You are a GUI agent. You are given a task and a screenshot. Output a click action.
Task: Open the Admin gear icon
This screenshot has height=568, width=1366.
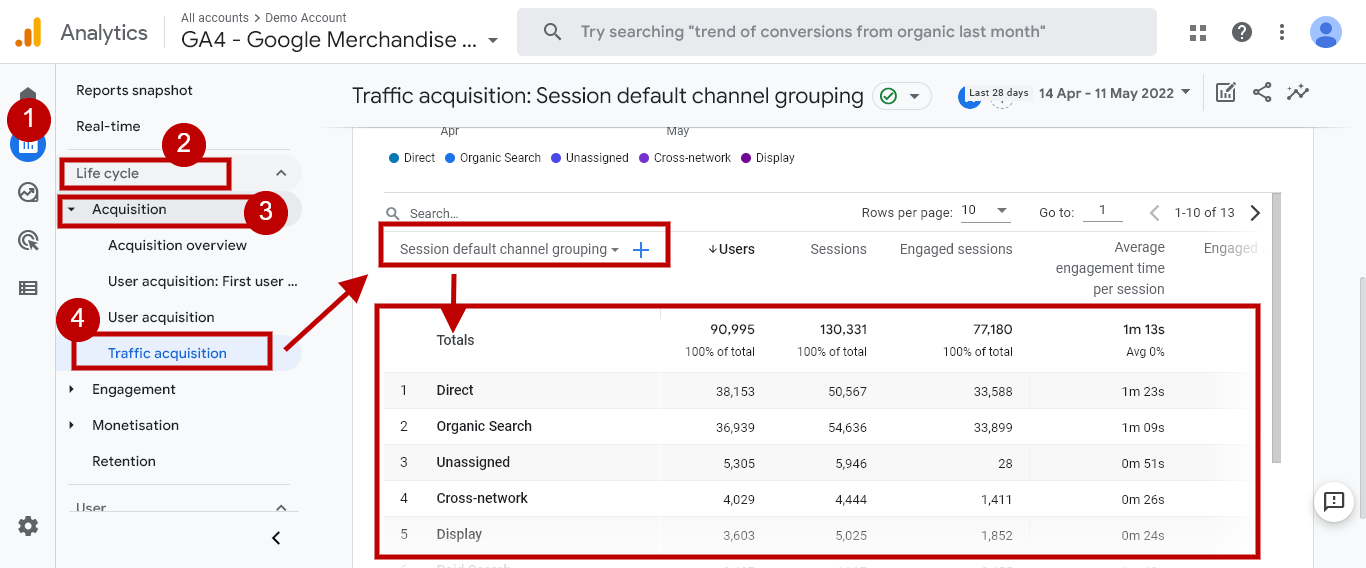(x=28, y=526)
